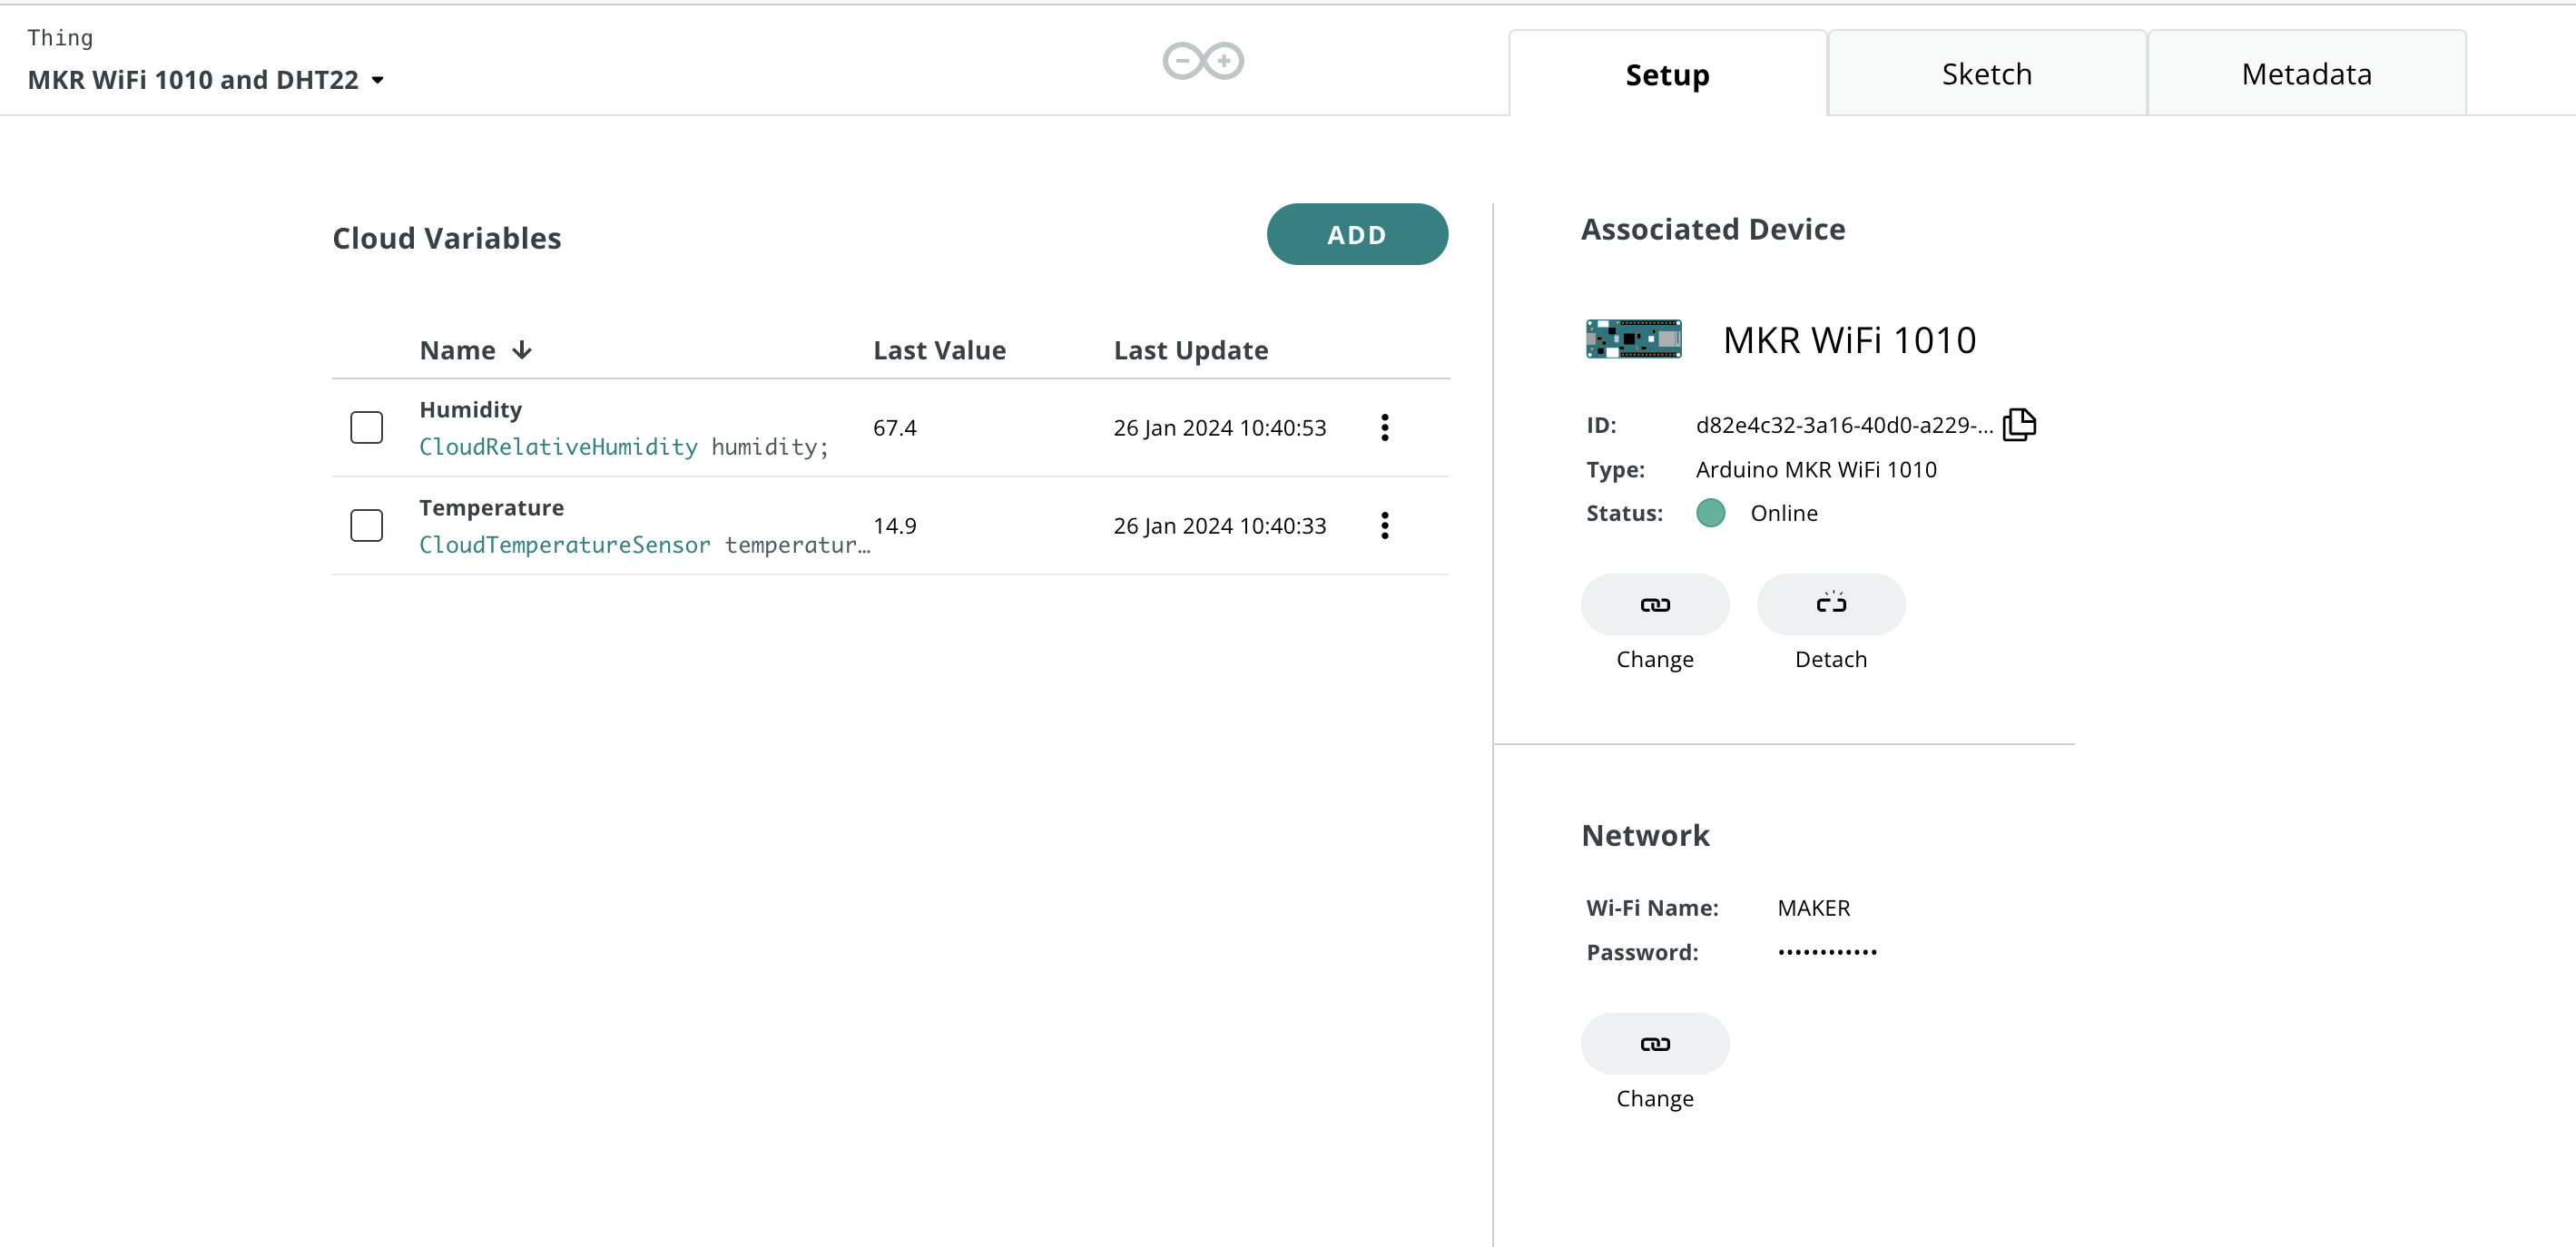Select the Setup tab
The height and width of the screenshot is (1247, 2576).
coord(1667,74)
